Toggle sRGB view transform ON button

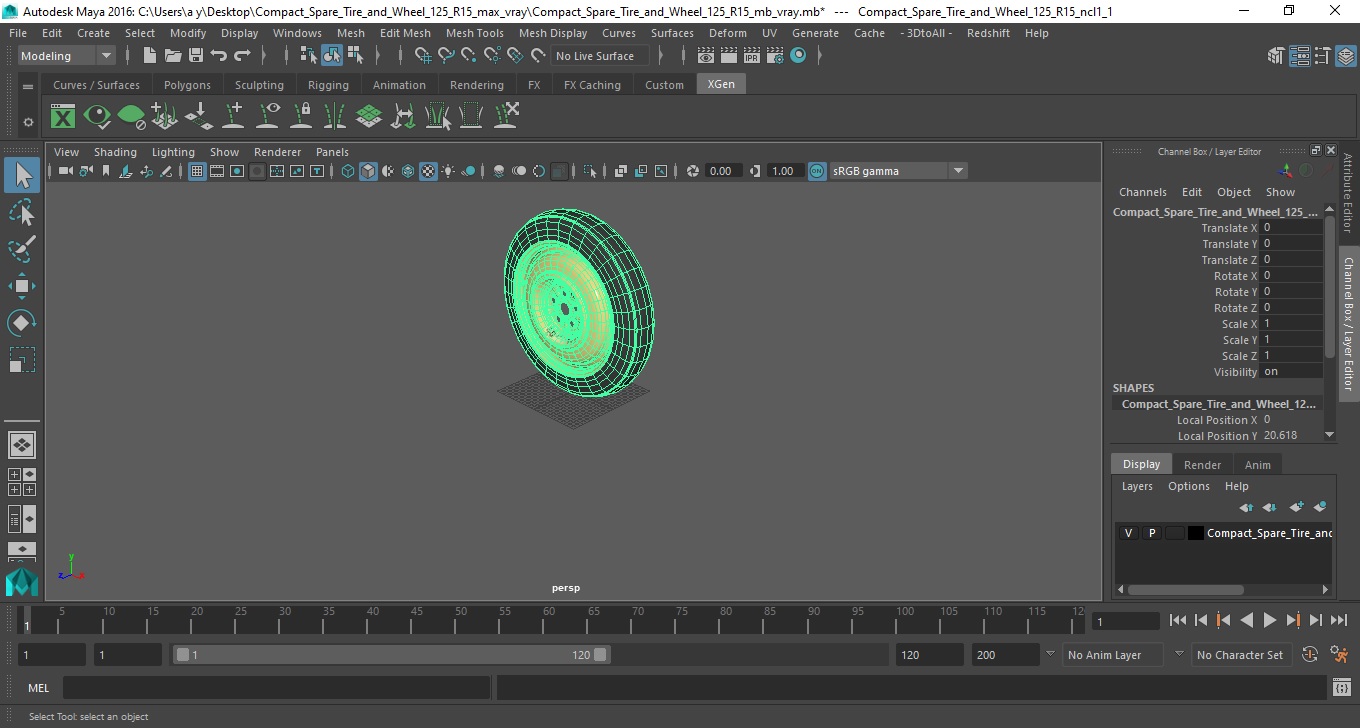(x=817, y=171)
